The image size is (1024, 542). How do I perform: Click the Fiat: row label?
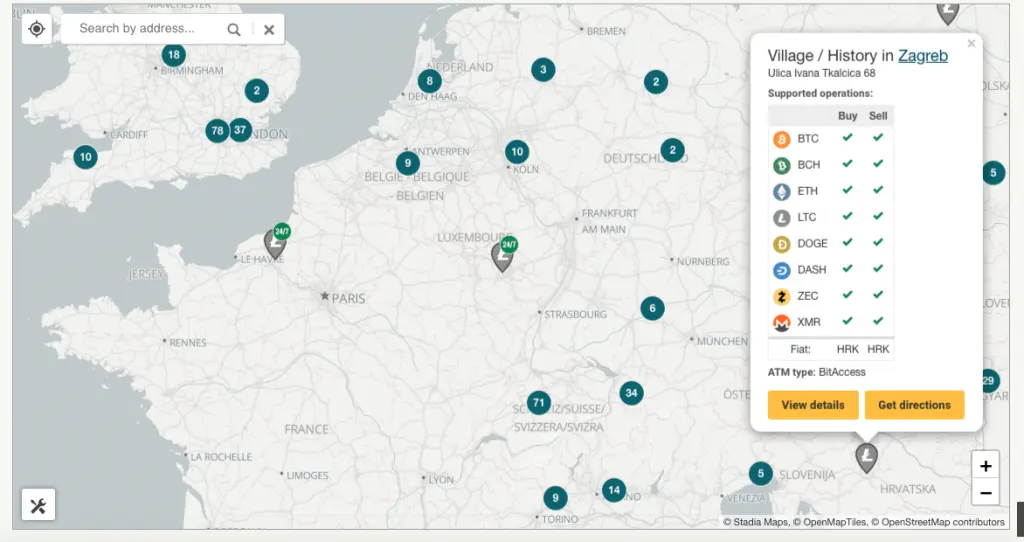point(800,349)
